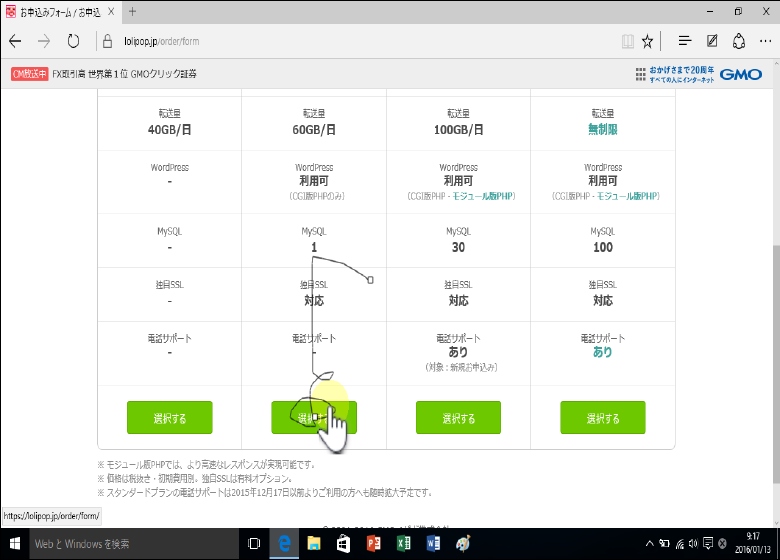Click the GMO logo in the header
780x560 pixels.
click(x=741, y=75)
